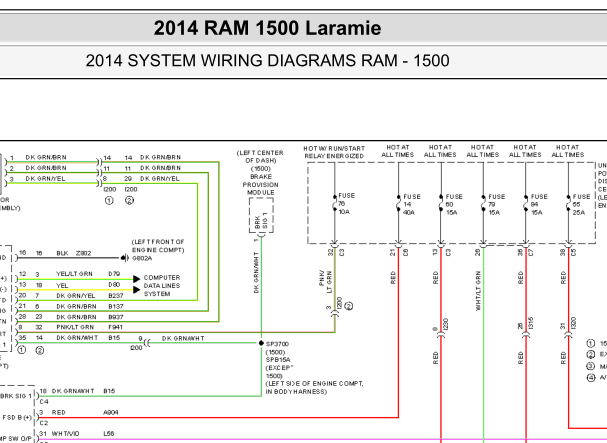The width and height of the screenshot is (607, 443).
Task: Click circuit code 'D79'
Action: [114, 274]
